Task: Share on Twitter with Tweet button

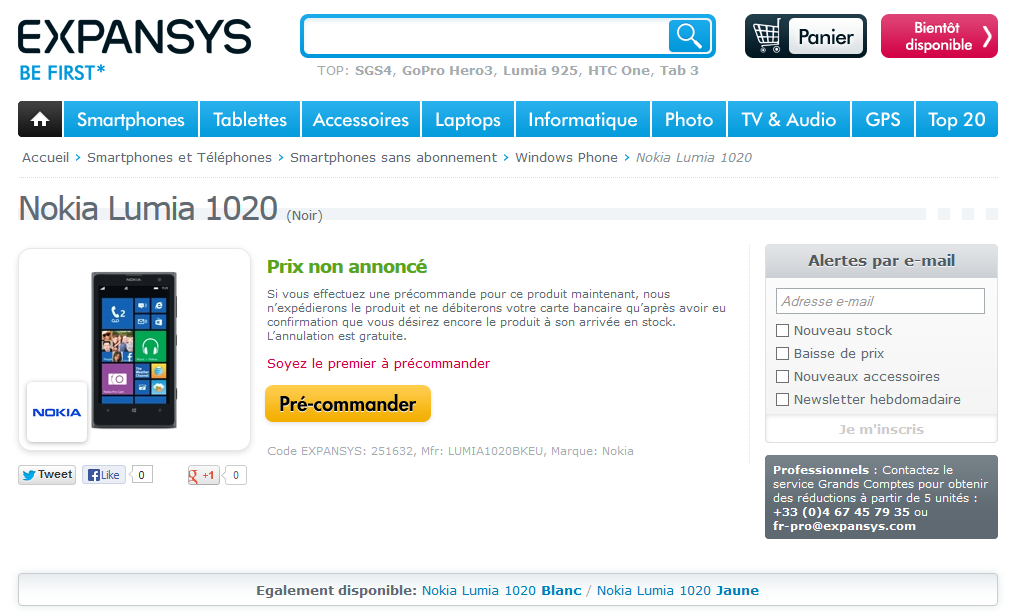Action: pyautogui.click(x=47, y=475)
